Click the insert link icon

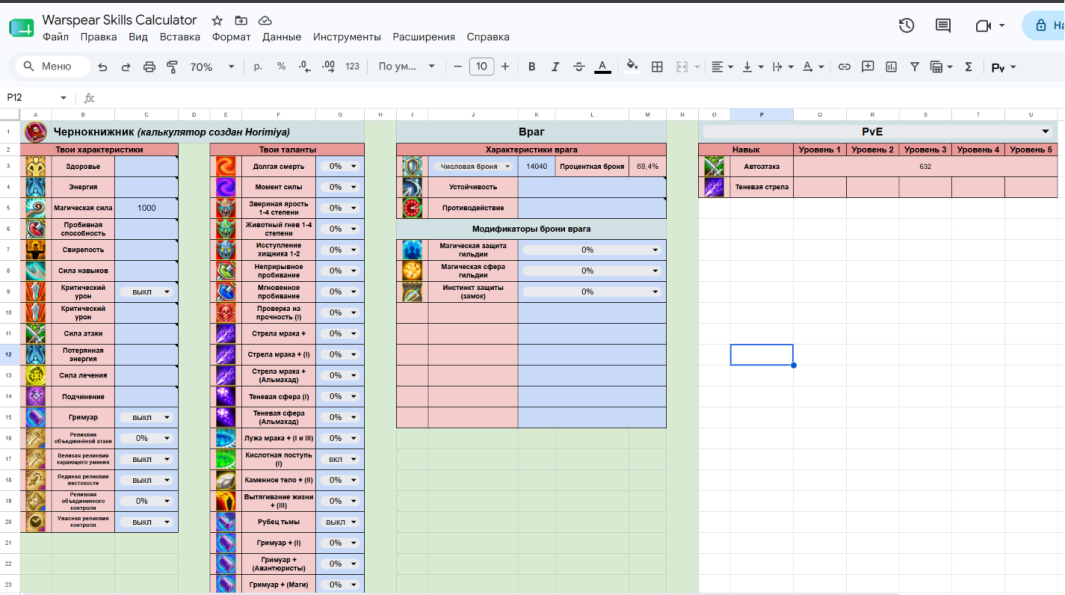tap(844, 67)
